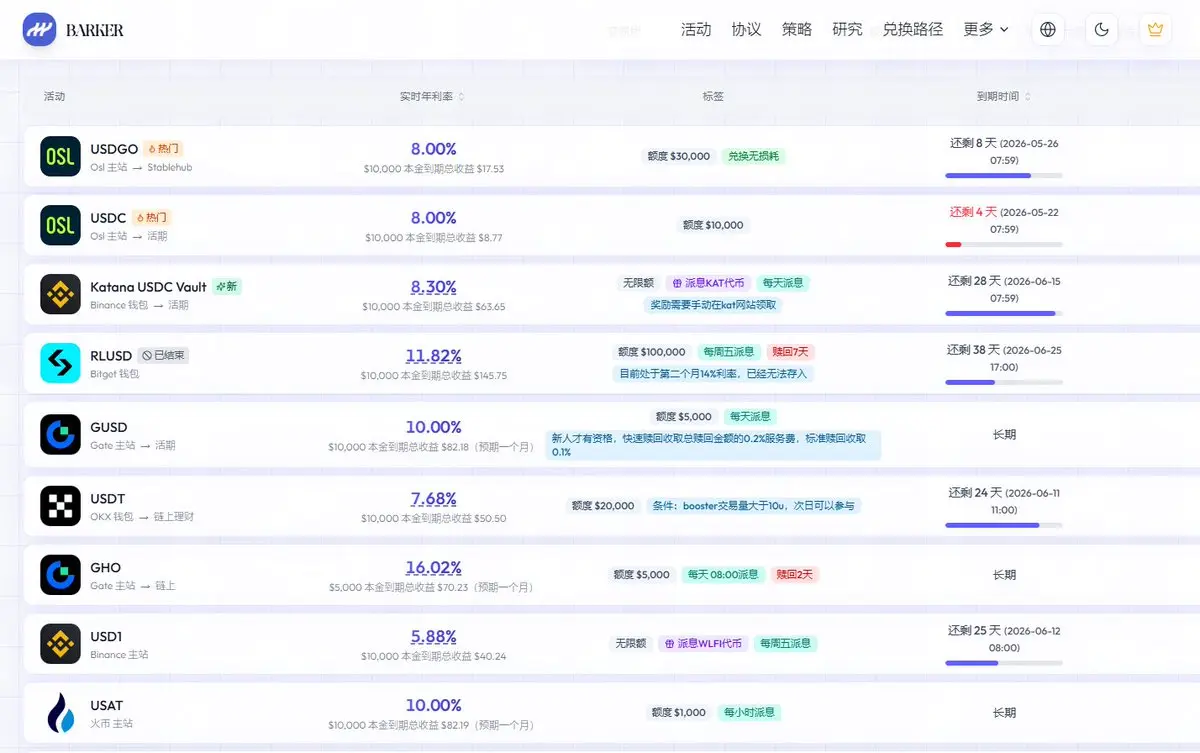Click the 10.00% rate in USAT row
The height and width of the screenshot is (753, 1200).
pos(433,705)
